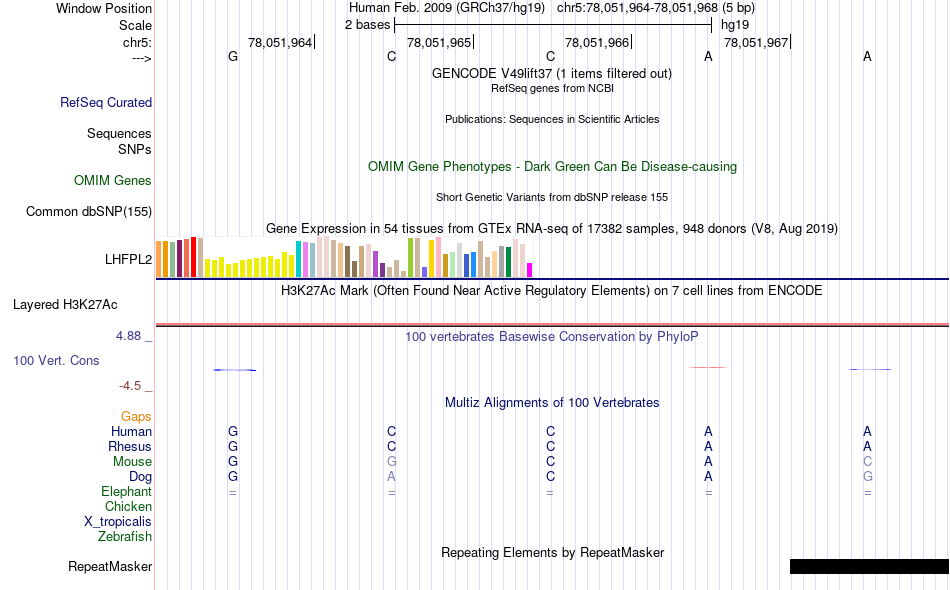
Task: Click the black RepeatMasker element block
Action: click(869, 566)
